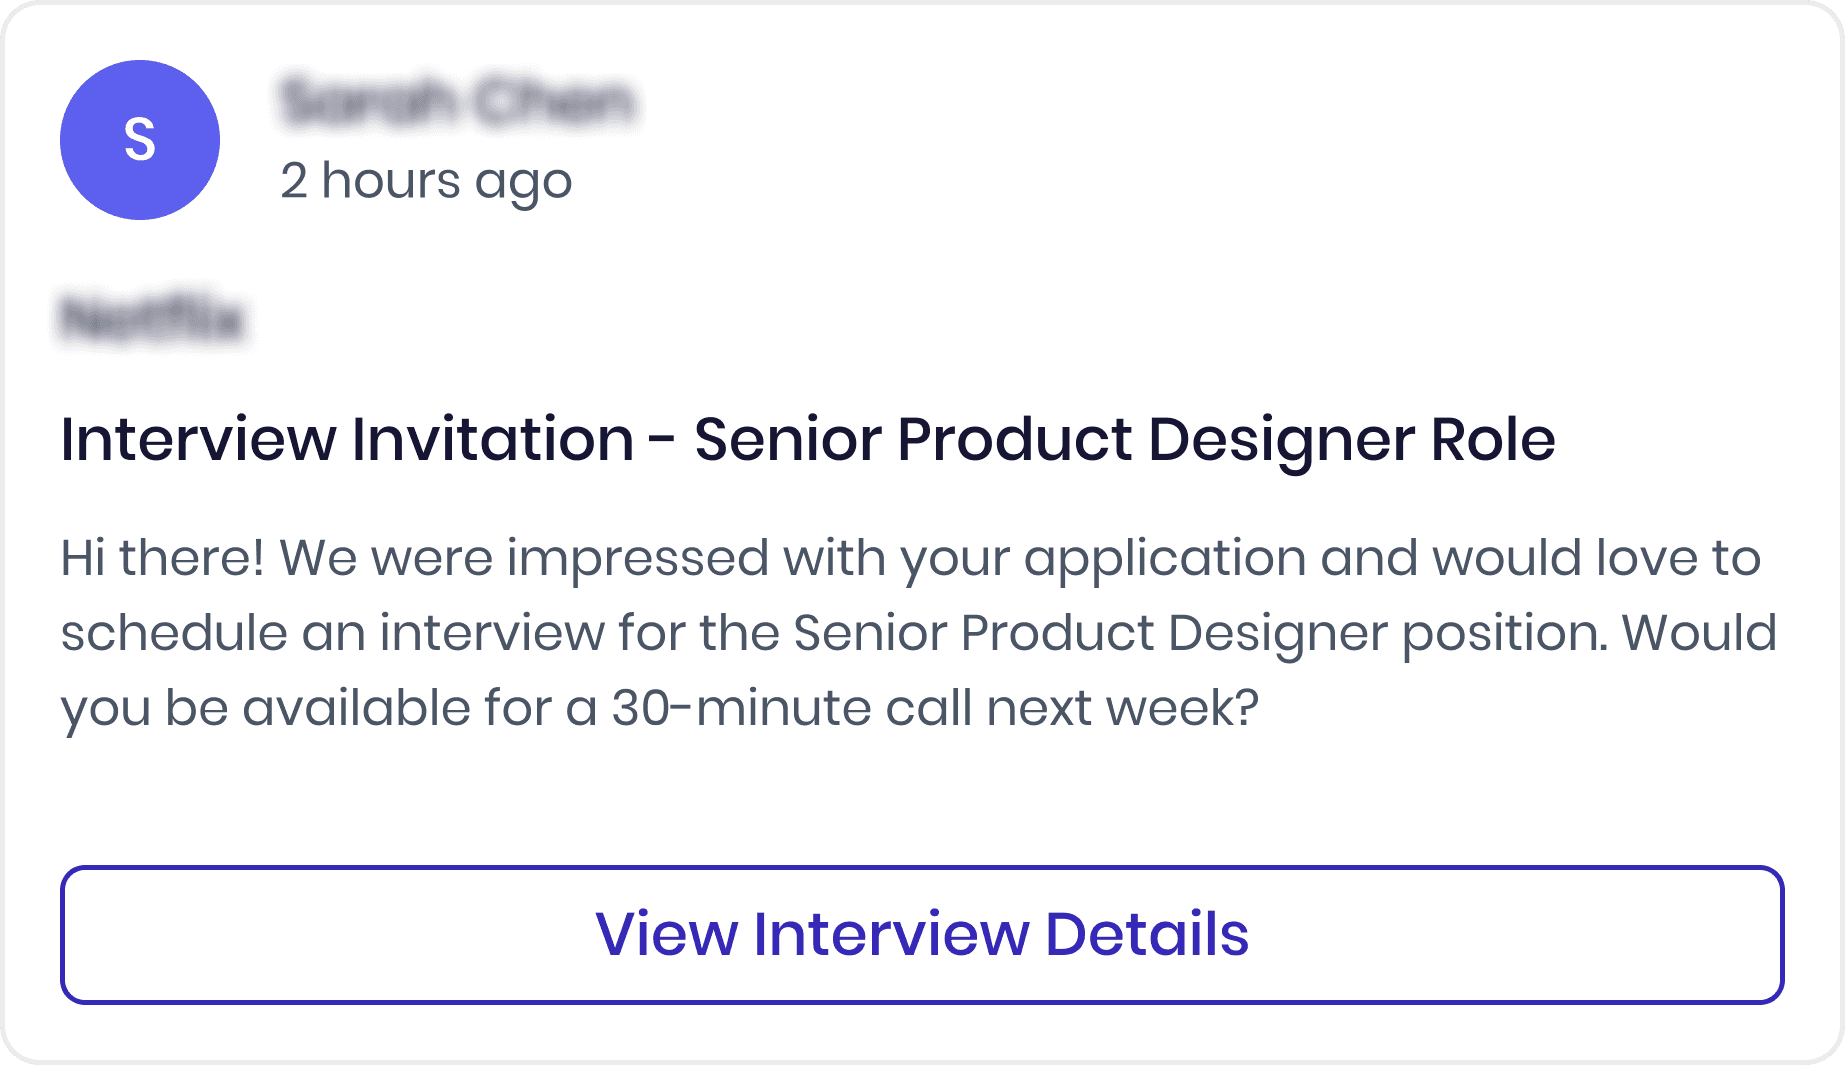Click the "30-minute call next week?" sentence
This screenshot has height=1065, width=1845.
(x=934, y=707)
